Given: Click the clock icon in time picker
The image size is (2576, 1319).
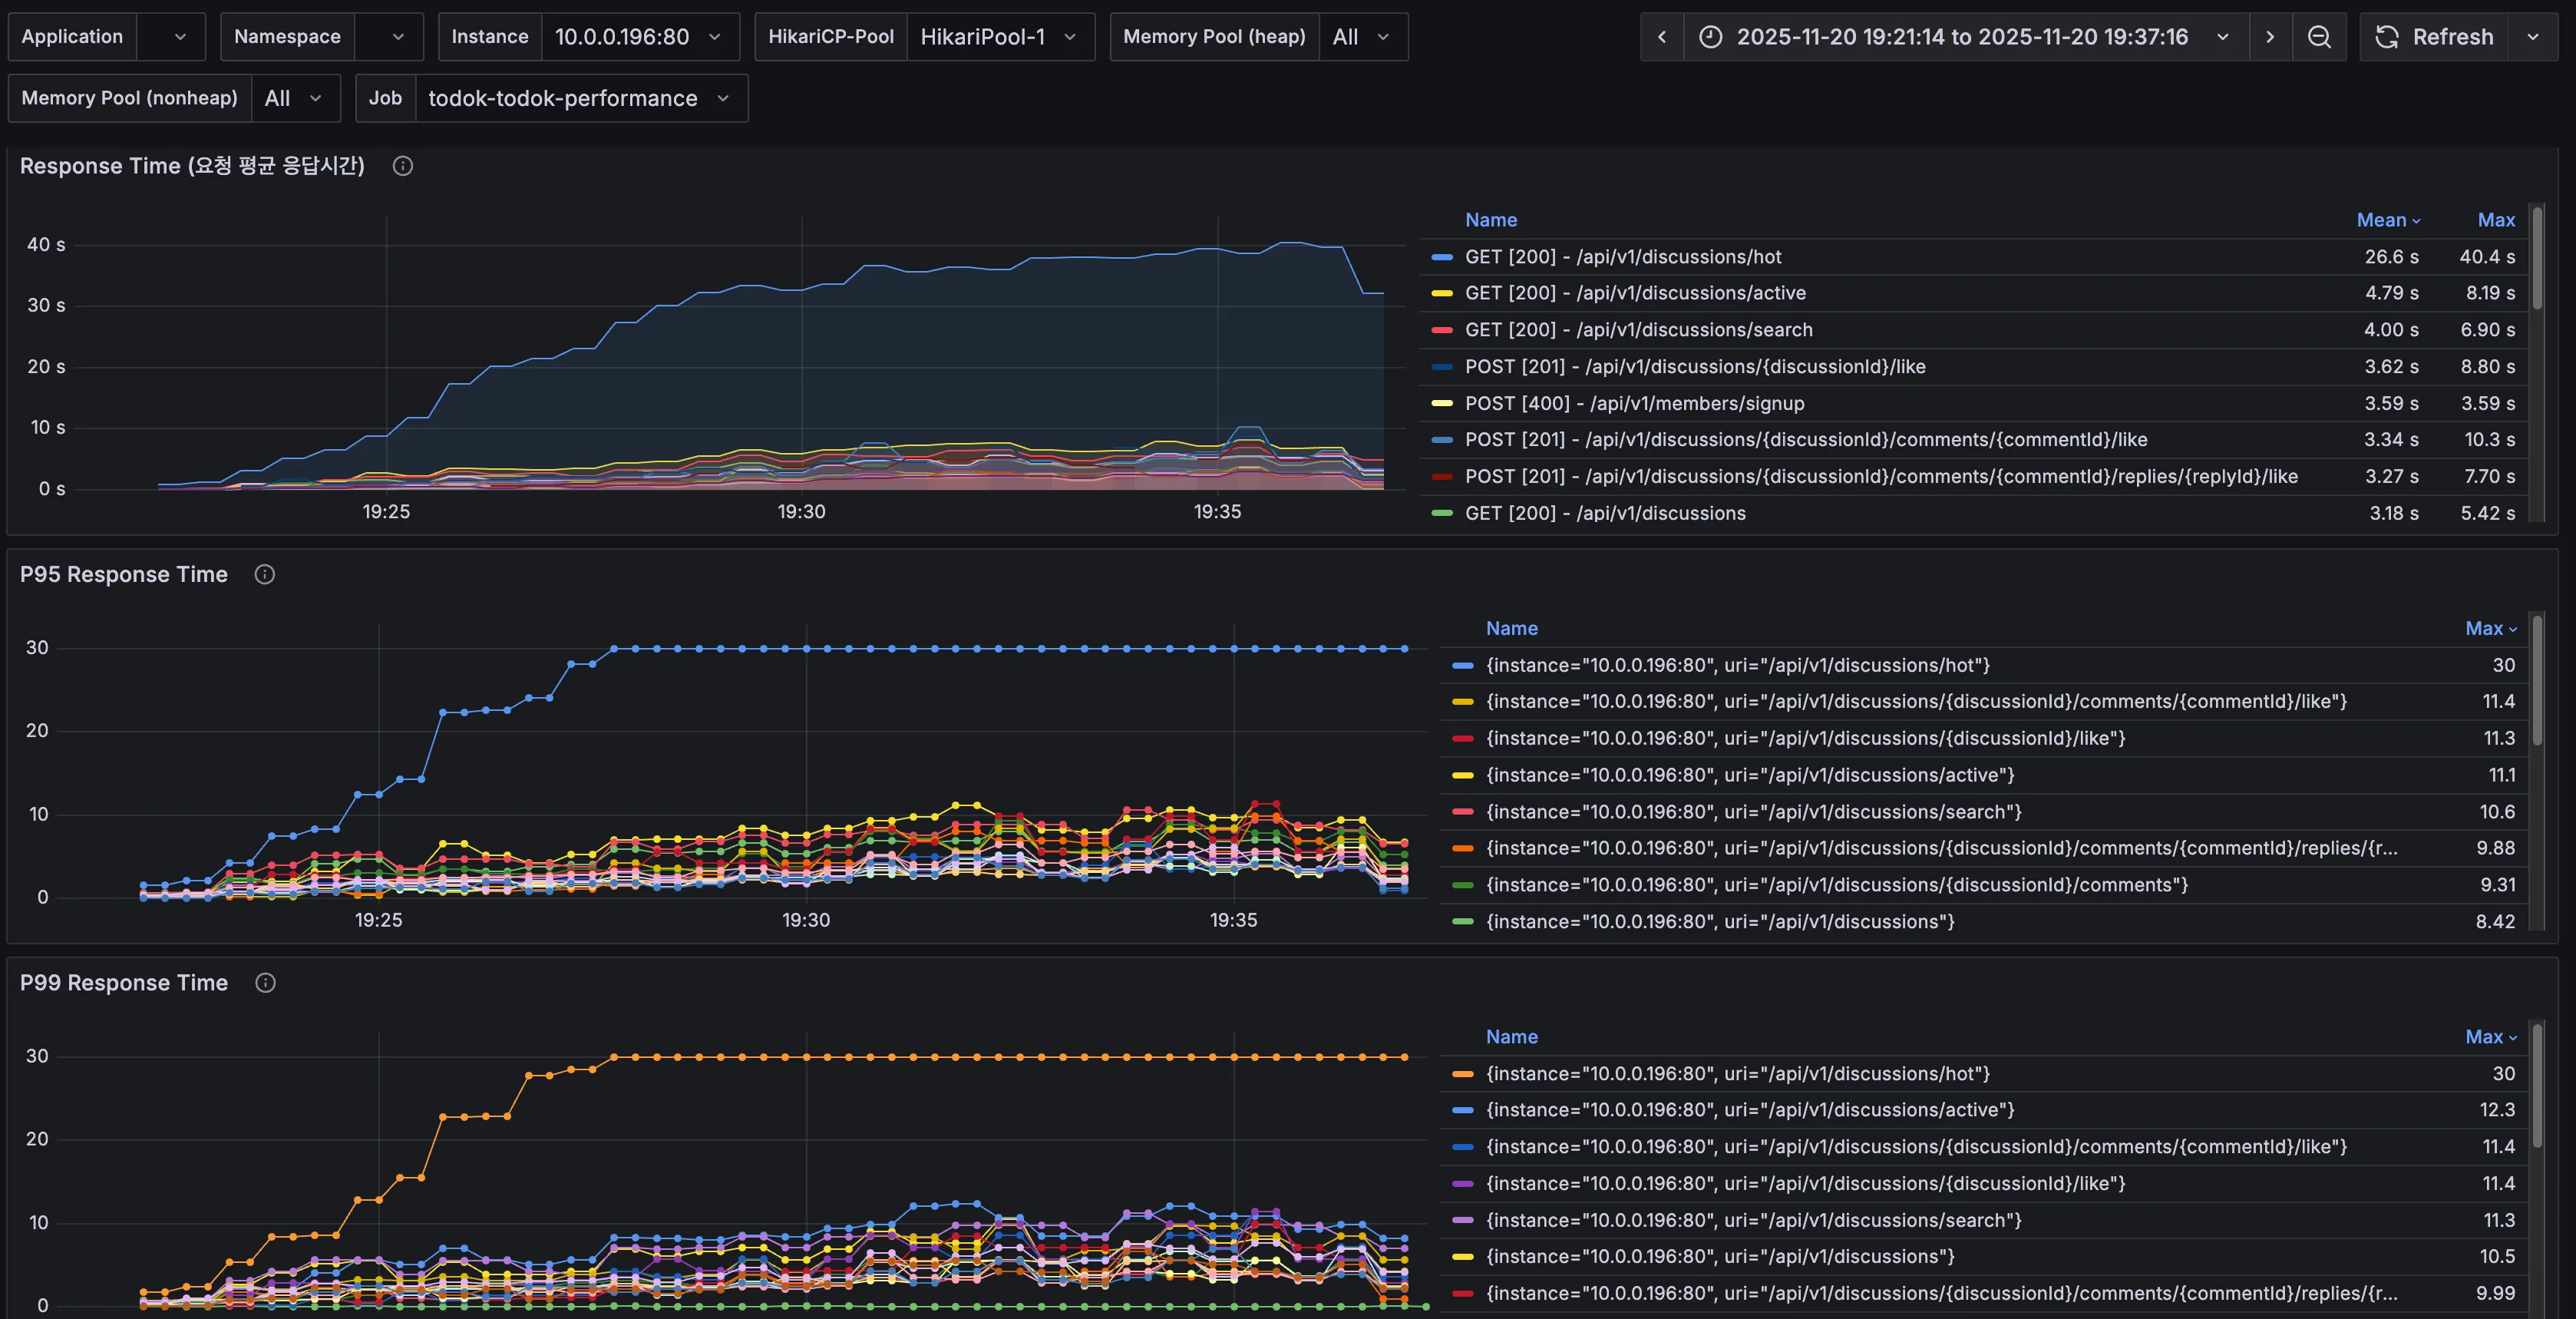Looking at the screenshot, I should tap(1711, 37).
